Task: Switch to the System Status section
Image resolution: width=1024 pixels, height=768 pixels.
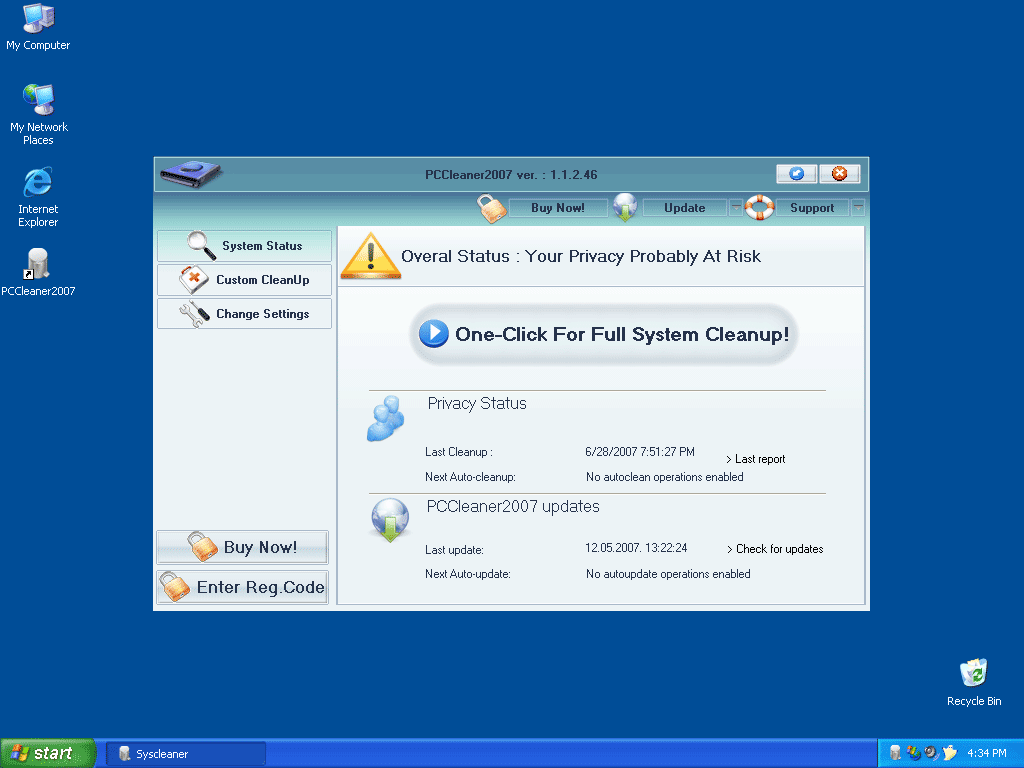Action: click(x=244, y=246)
